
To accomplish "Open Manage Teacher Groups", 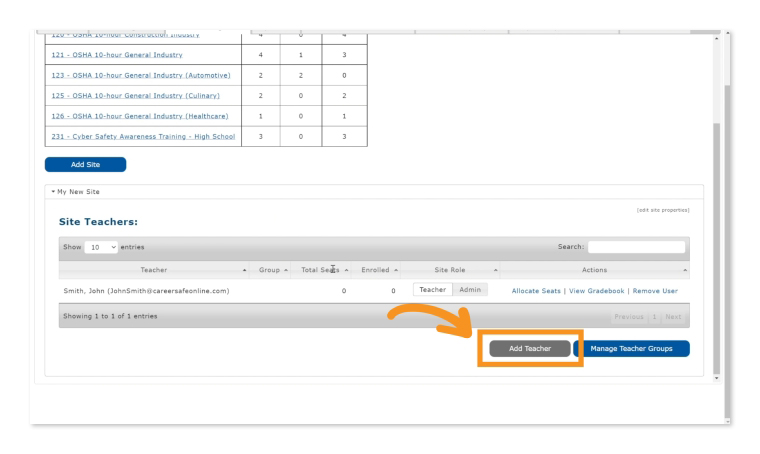I will coord(632,348).
